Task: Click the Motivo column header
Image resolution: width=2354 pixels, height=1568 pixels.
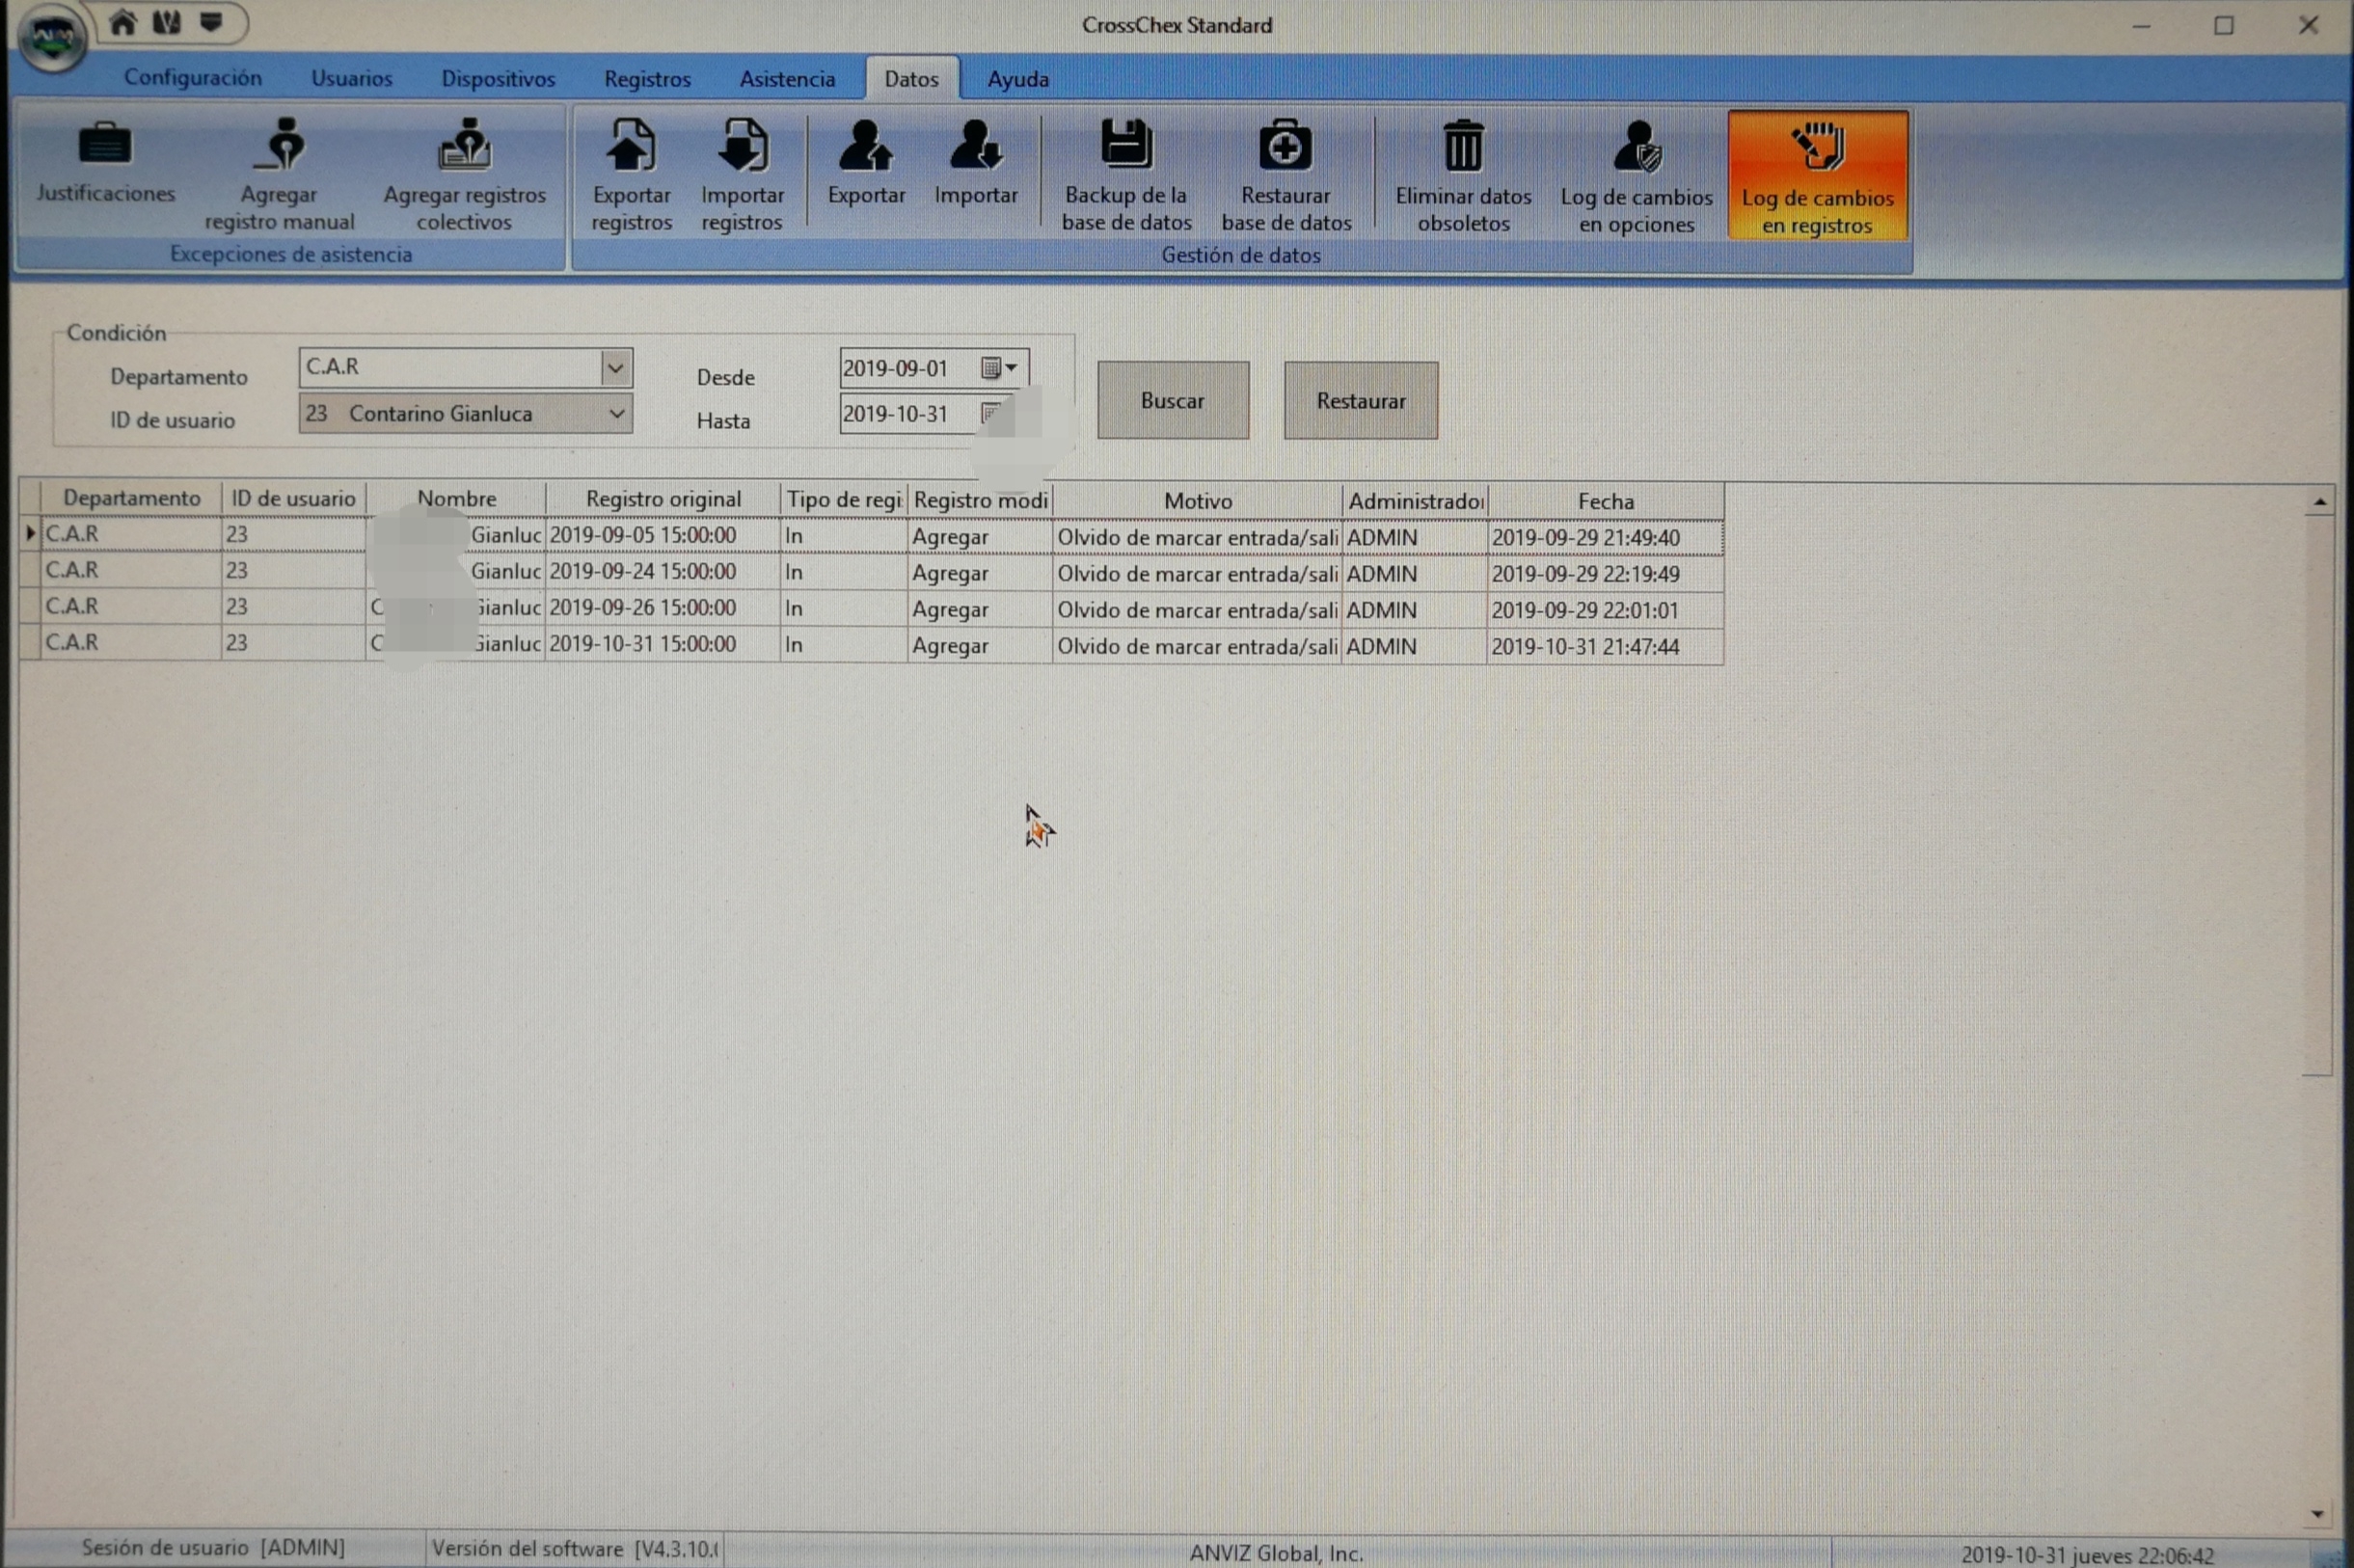Action: point(1197,500)
